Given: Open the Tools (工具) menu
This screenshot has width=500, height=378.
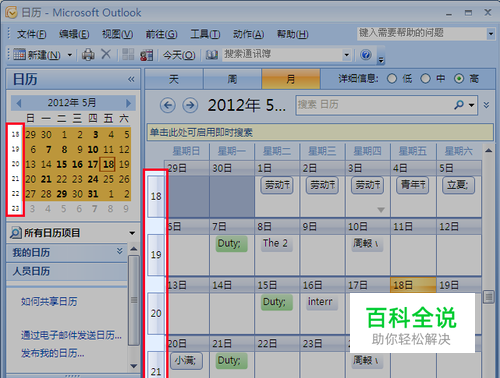Looking at the screenshot, I should (x=205, y=34).
